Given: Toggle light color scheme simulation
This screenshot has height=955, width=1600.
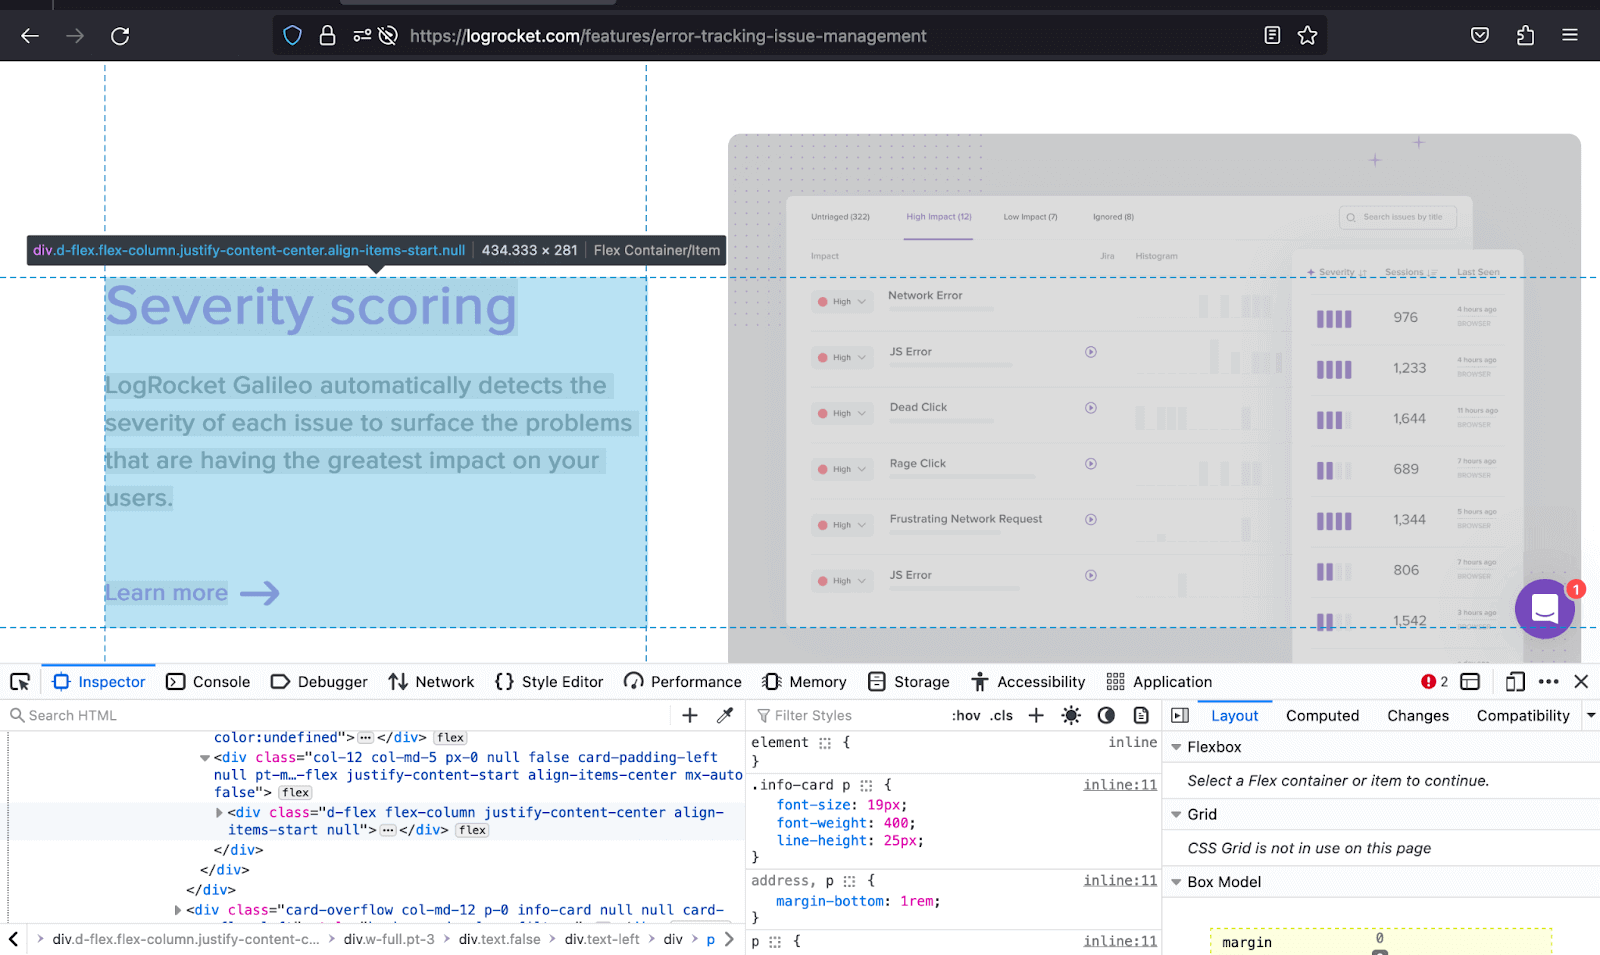Looking at the screenshot, I should tap(1071, 715).
